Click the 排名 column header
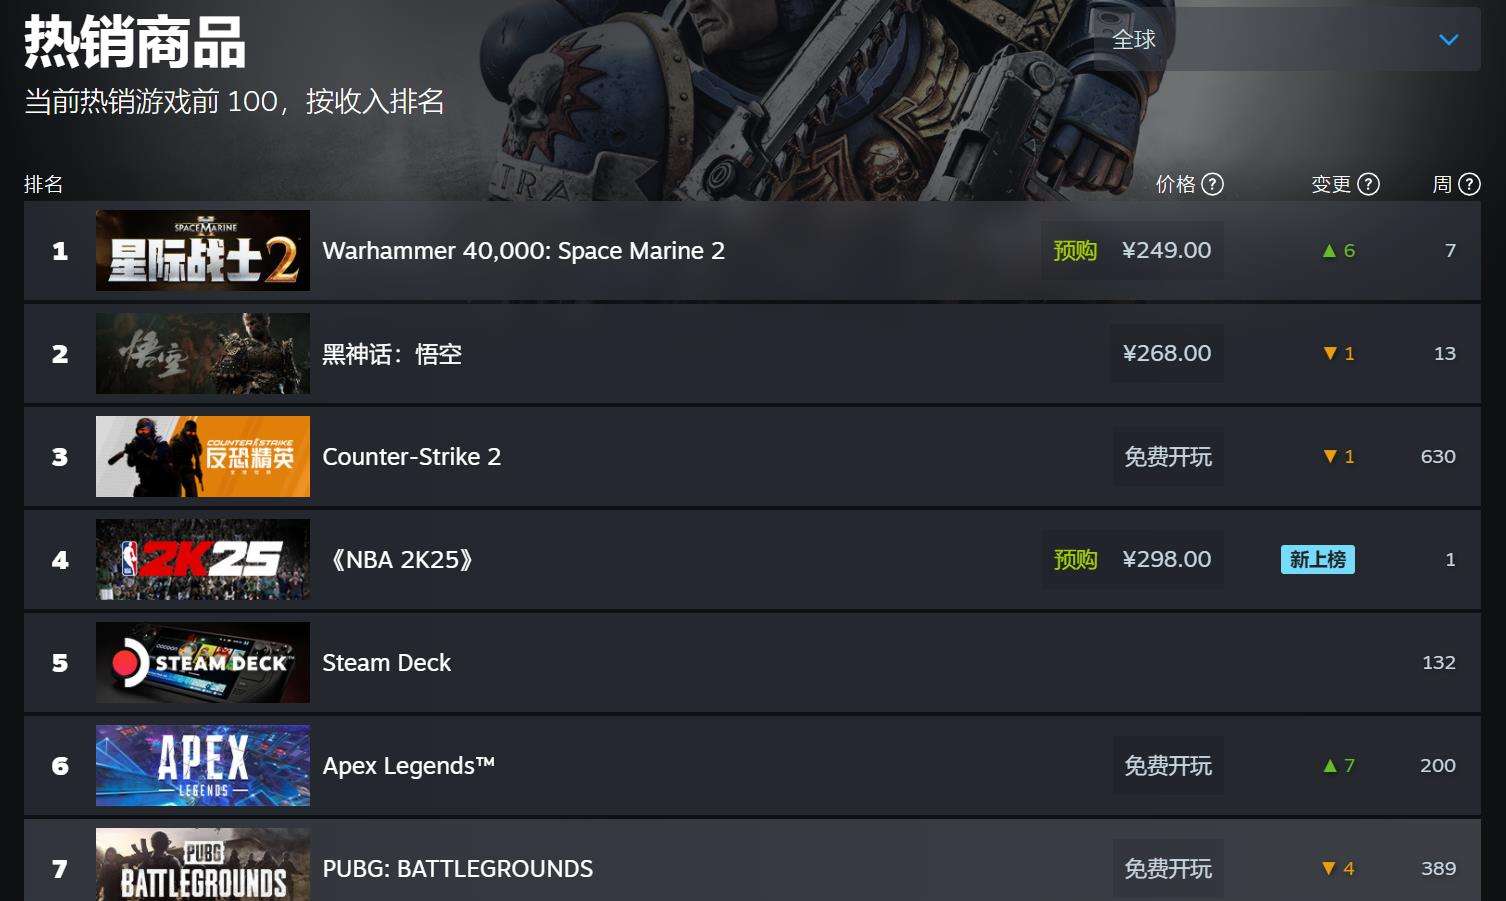Image resolution: width=1506 pixels, height=901 pixels. point(44,184)
